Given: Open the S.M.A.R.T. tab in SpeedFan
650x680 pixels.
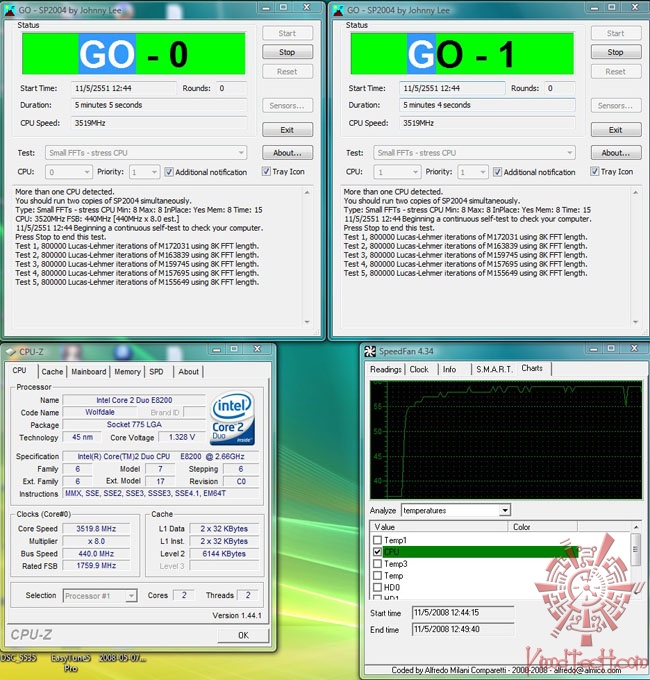Looking at the screenshot, I should (x=494, y=369).
